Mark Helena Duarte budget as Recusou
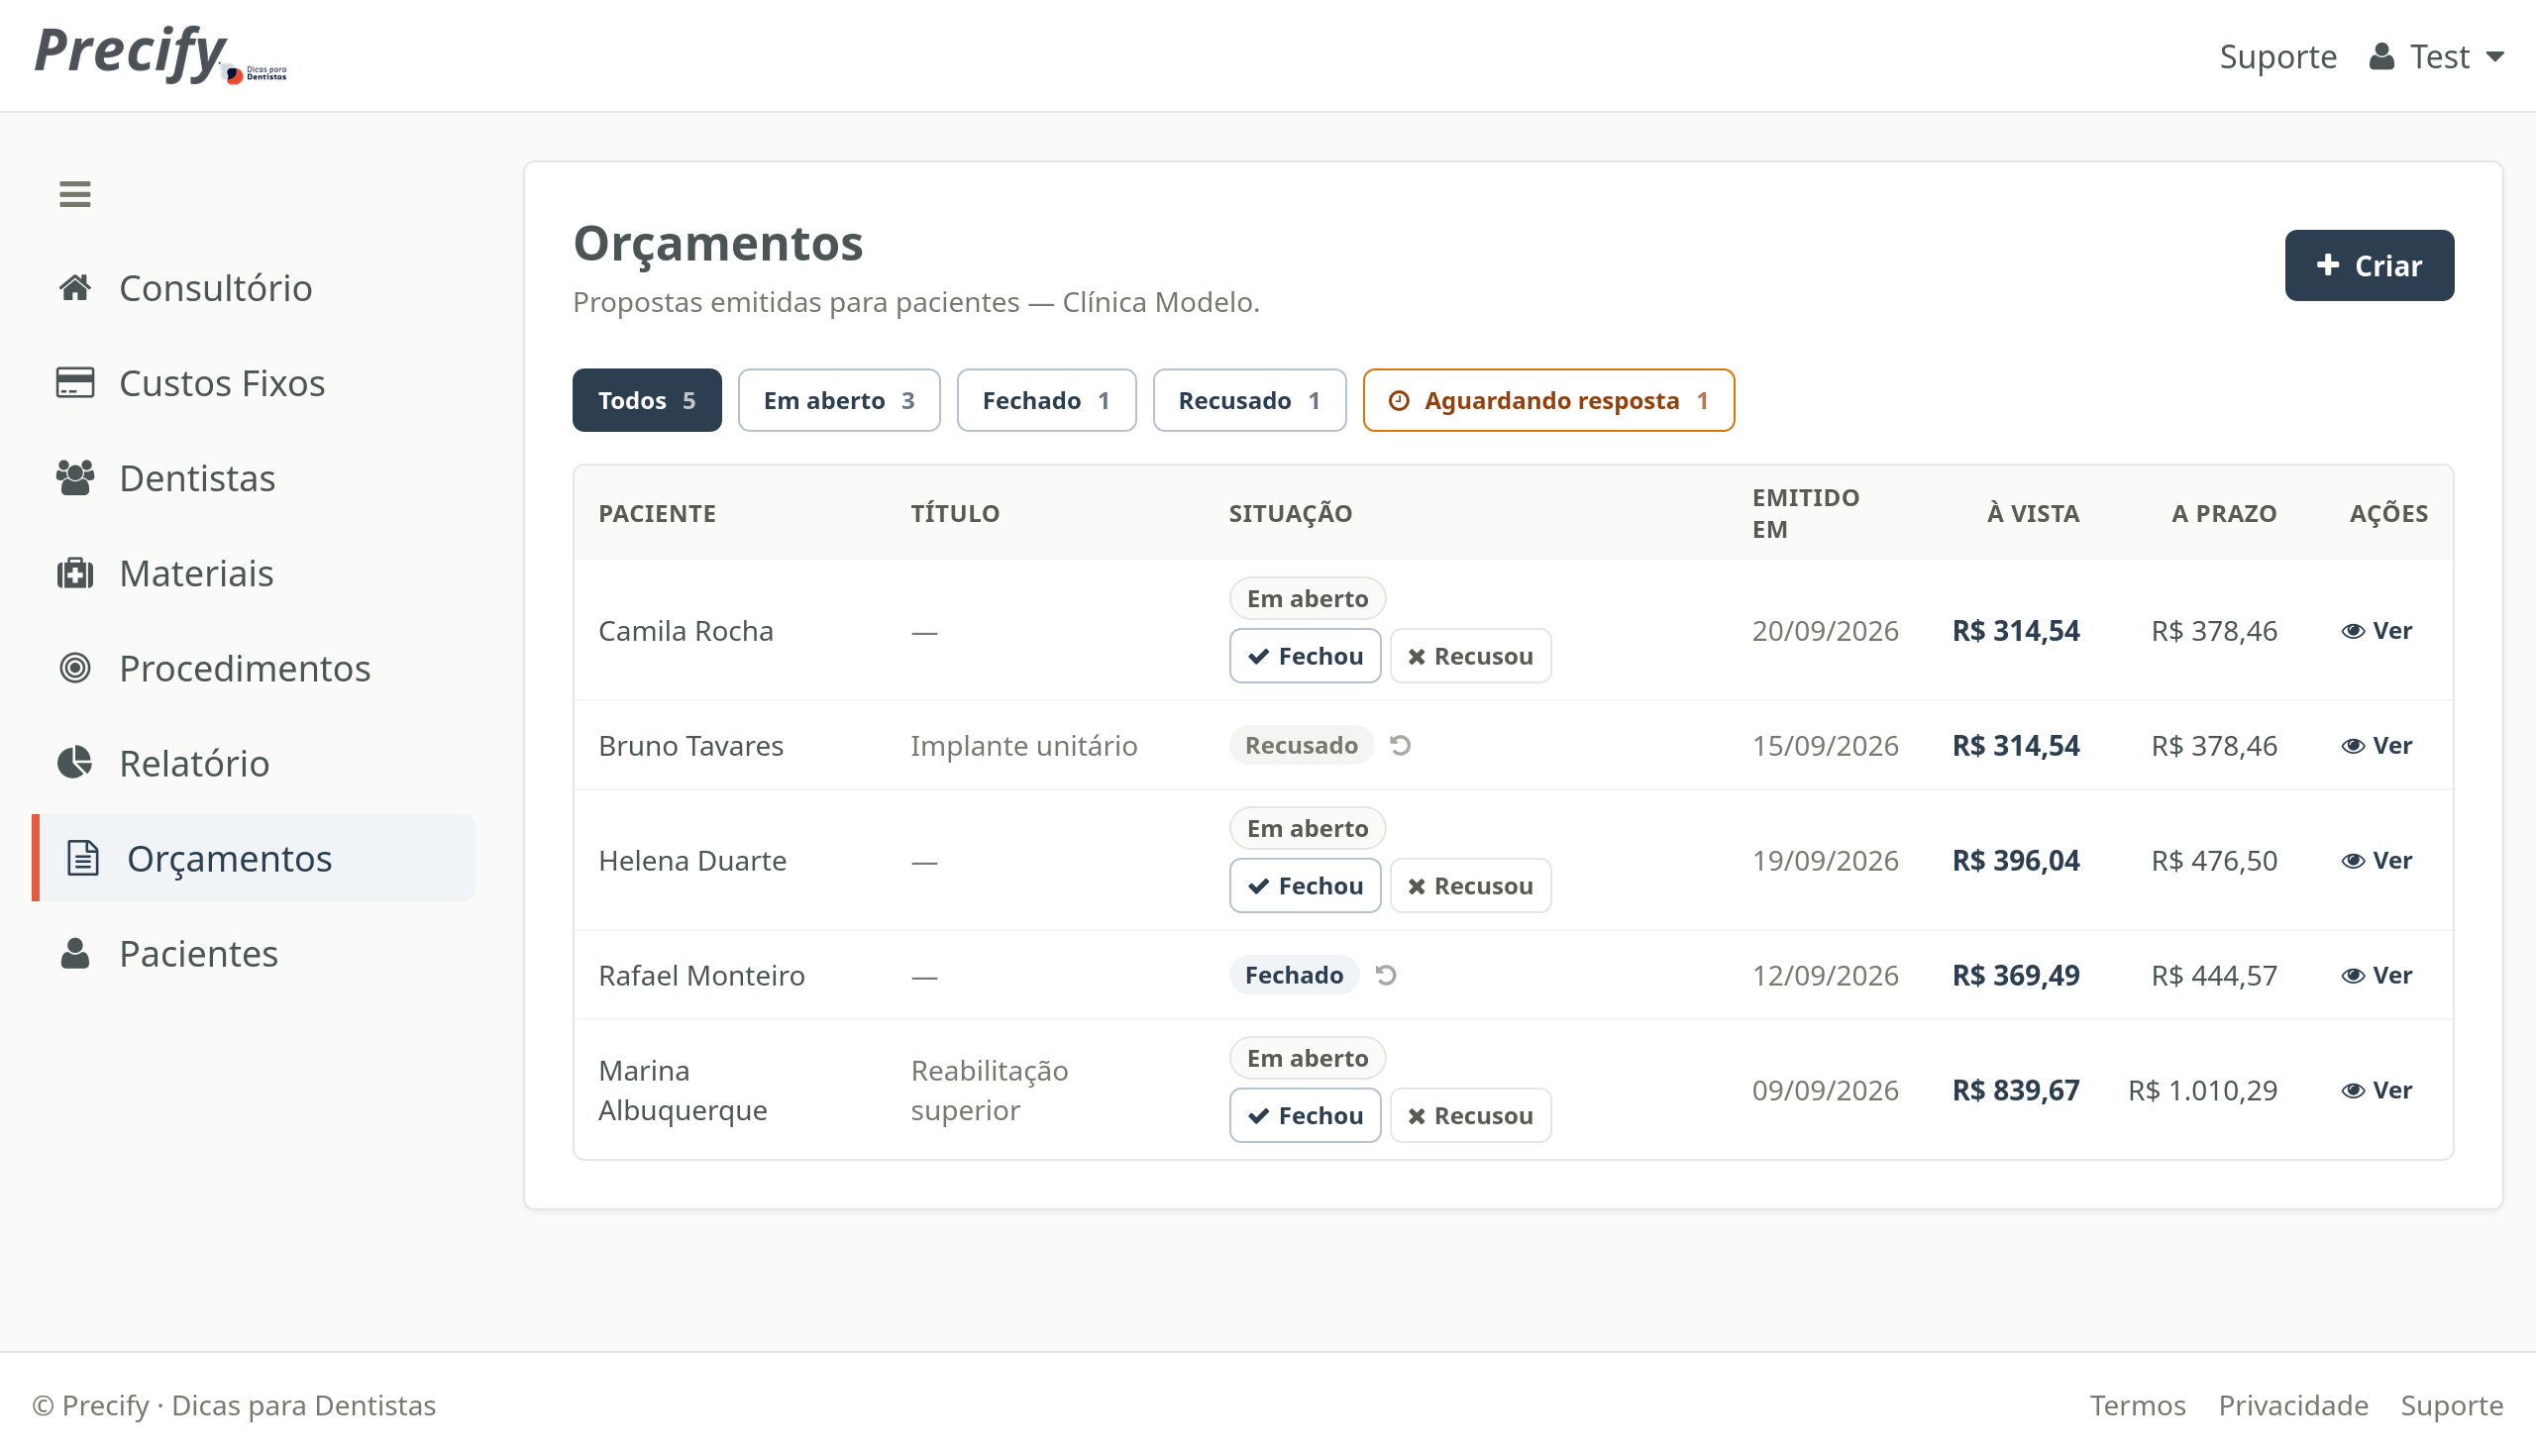 click(x=1470, y=886)
